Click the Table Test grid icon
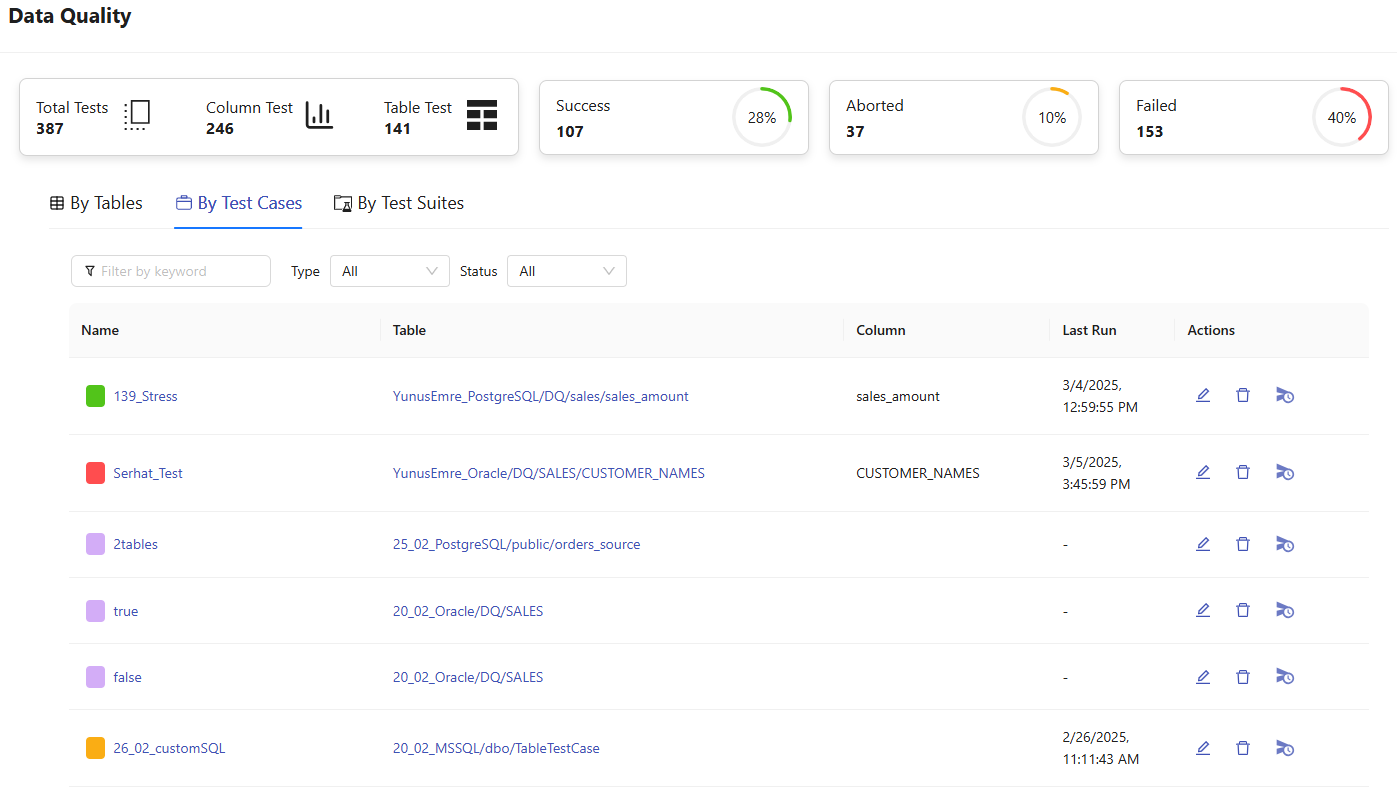 pyautogui.click(x=482, y=116)
